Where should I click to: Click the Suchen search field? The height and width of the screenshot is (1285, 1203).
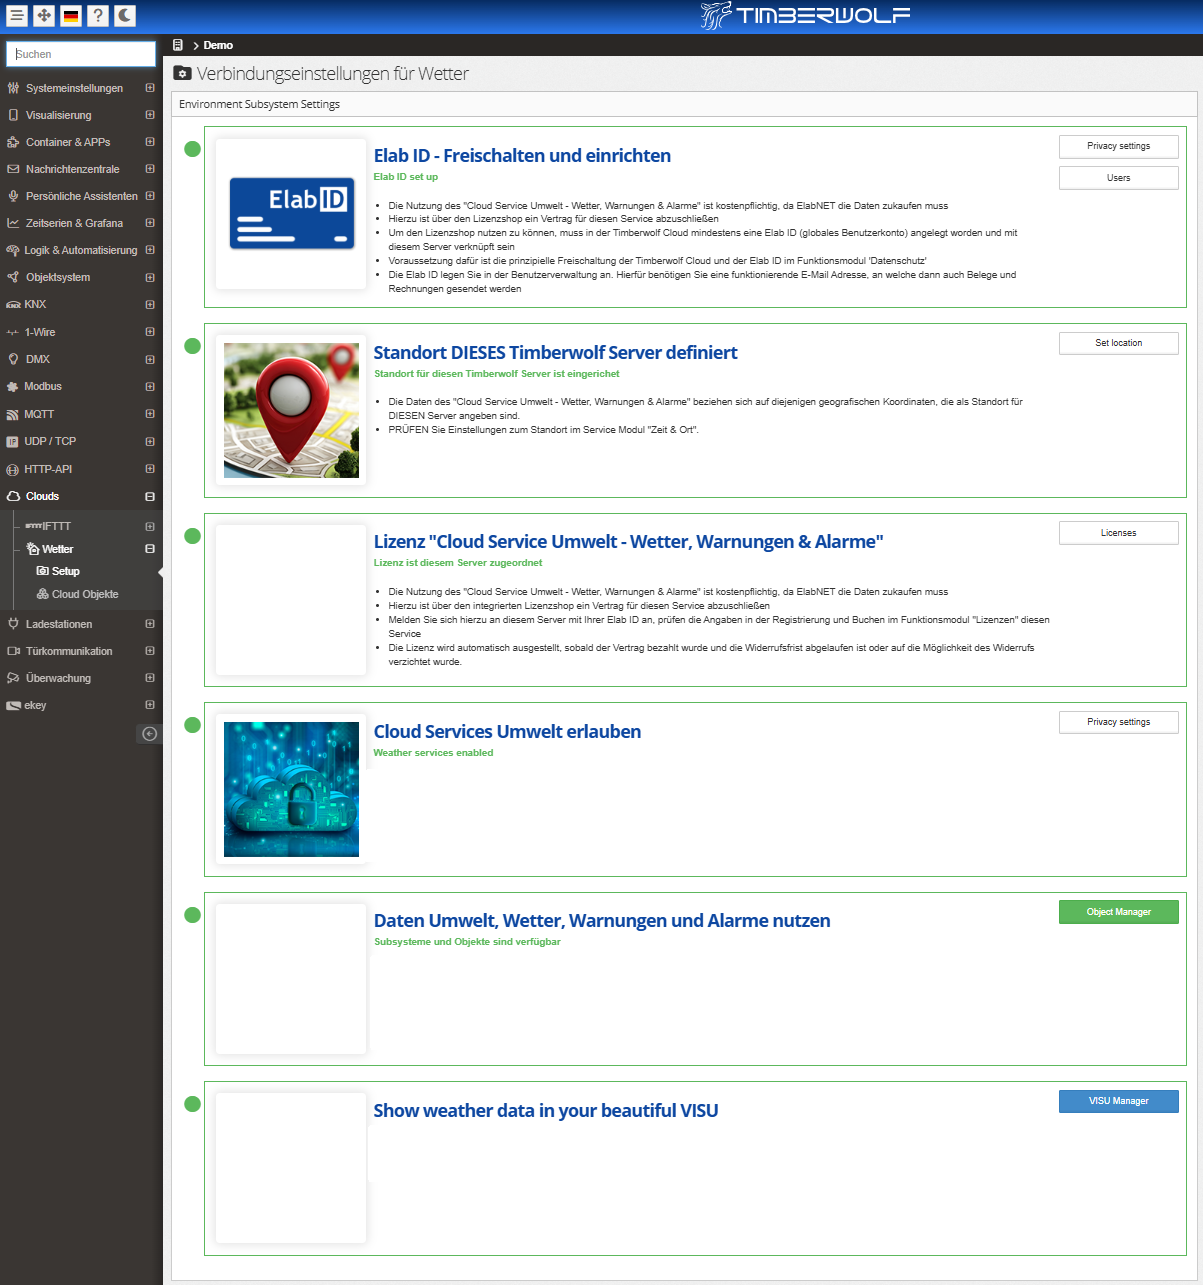81,54
